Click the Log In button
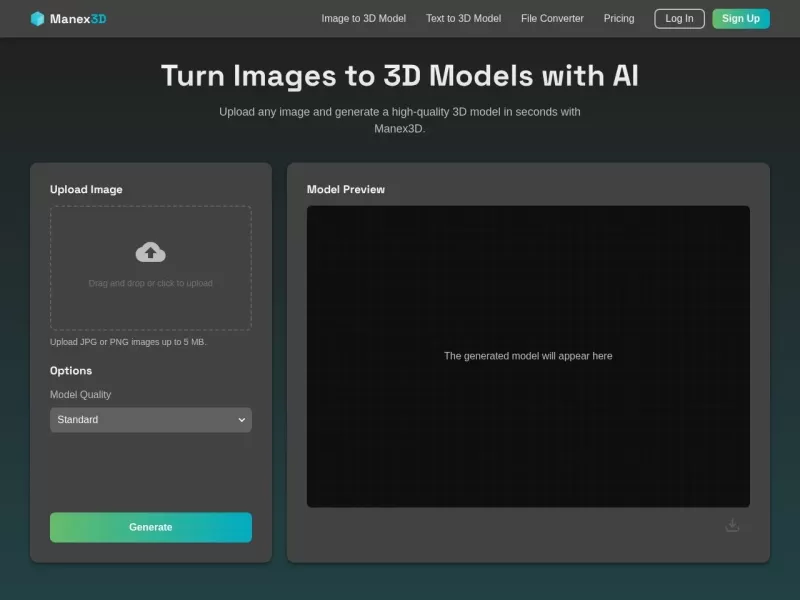This screenshot has height=600, width=800. pos(679,18)
